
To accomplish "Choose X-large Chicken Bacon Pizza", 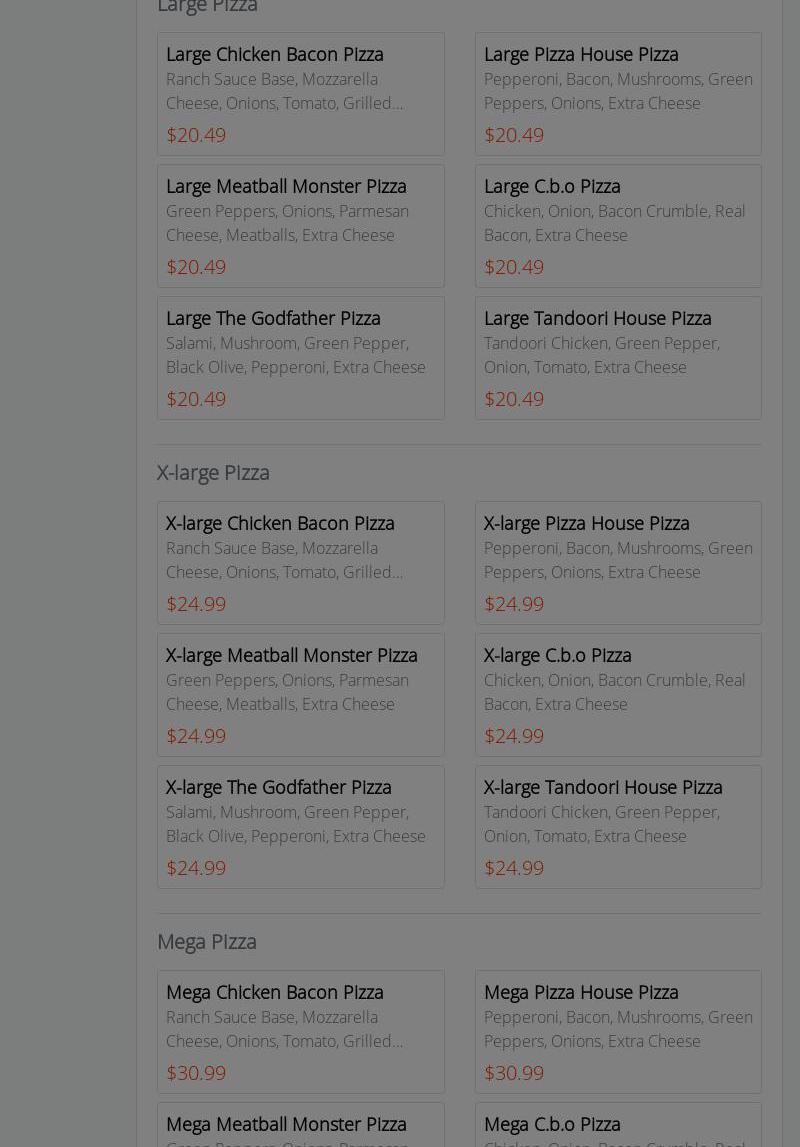I will [x=300, y=563].
